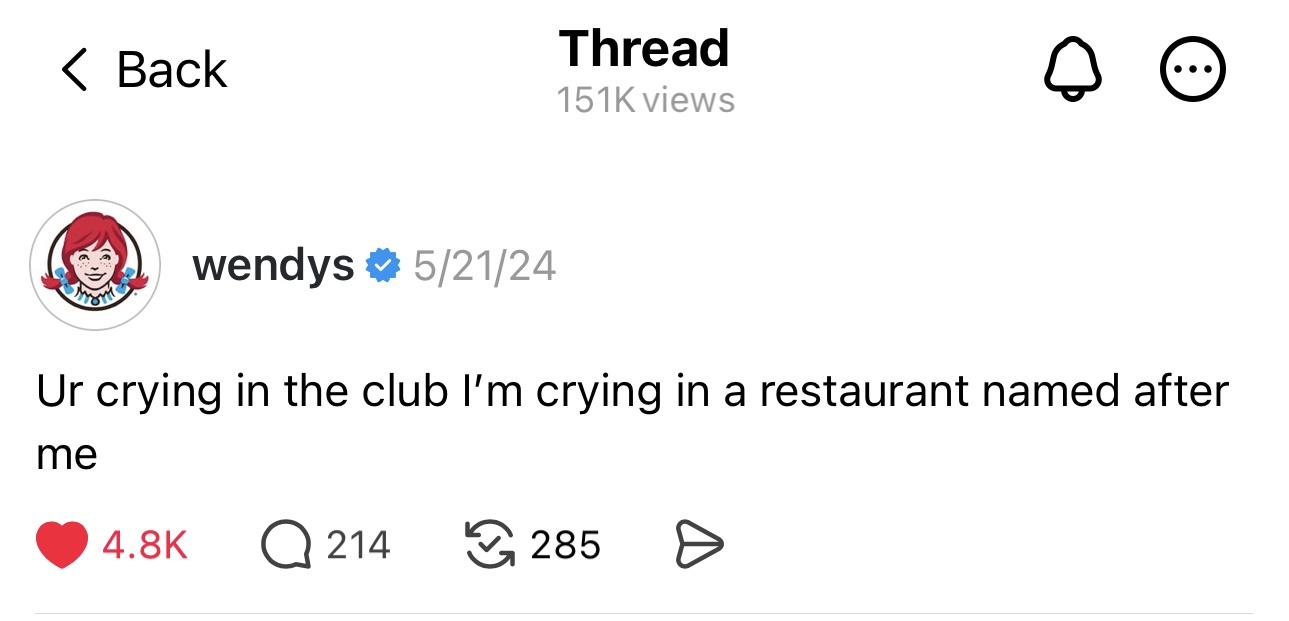Image resolution: width=1289 pixels, height=621 pixels.
Task: Tap the back chevron arrow
Action: (74, 70)
